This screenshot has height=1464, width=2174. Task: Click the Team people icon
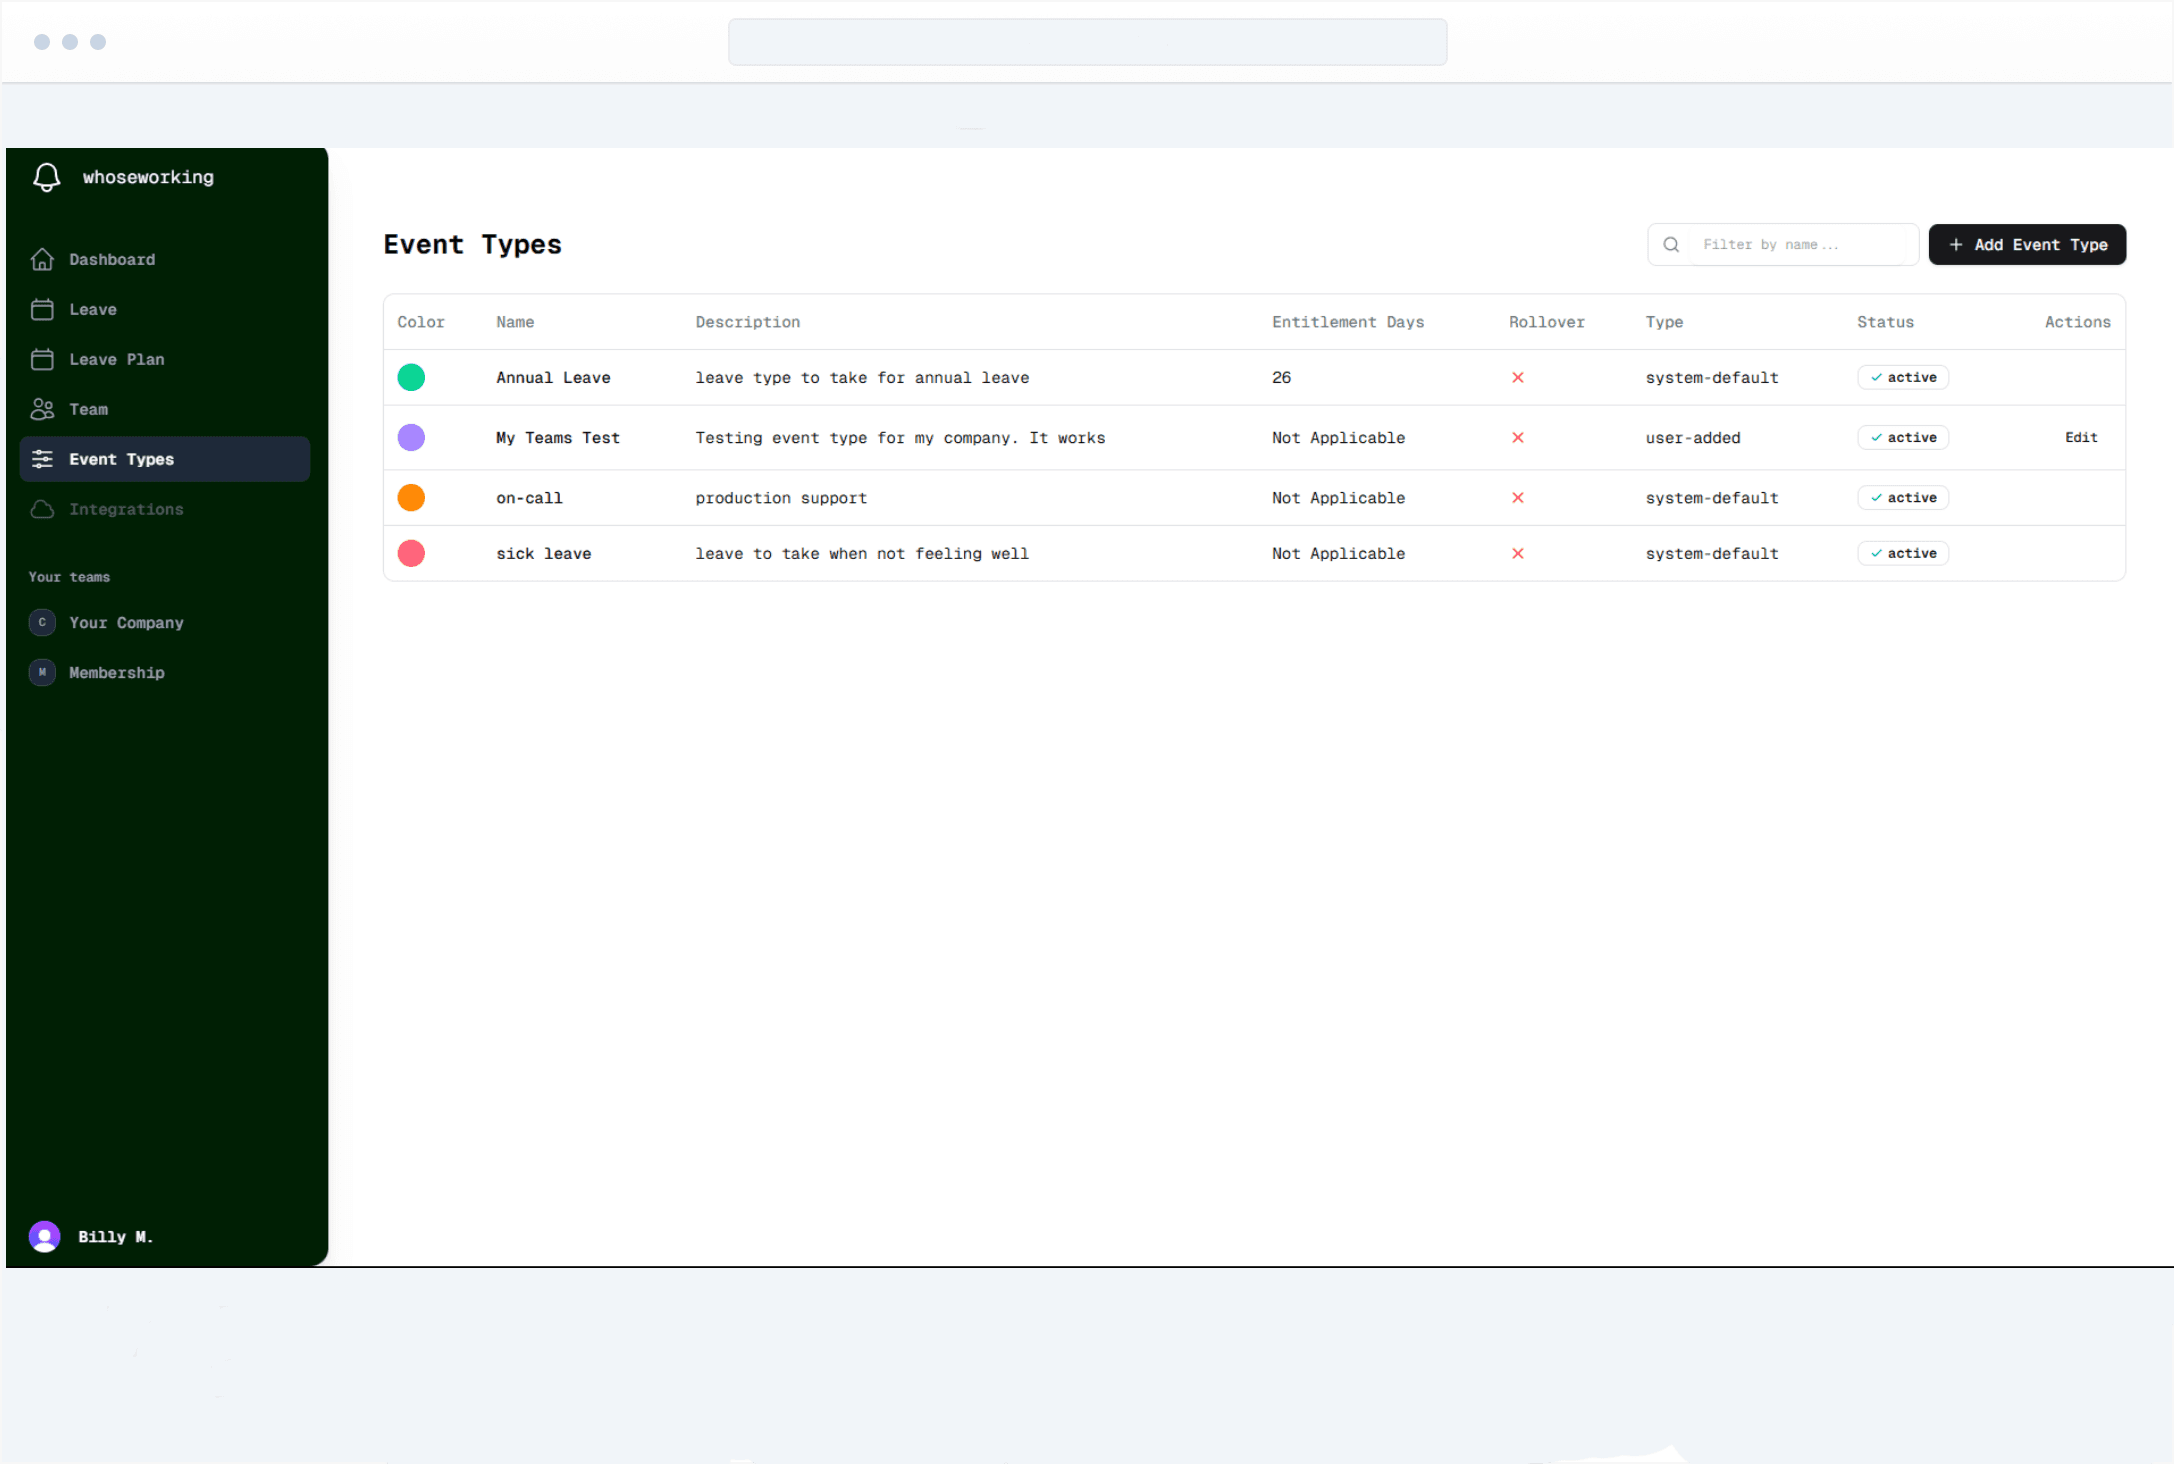42,409
